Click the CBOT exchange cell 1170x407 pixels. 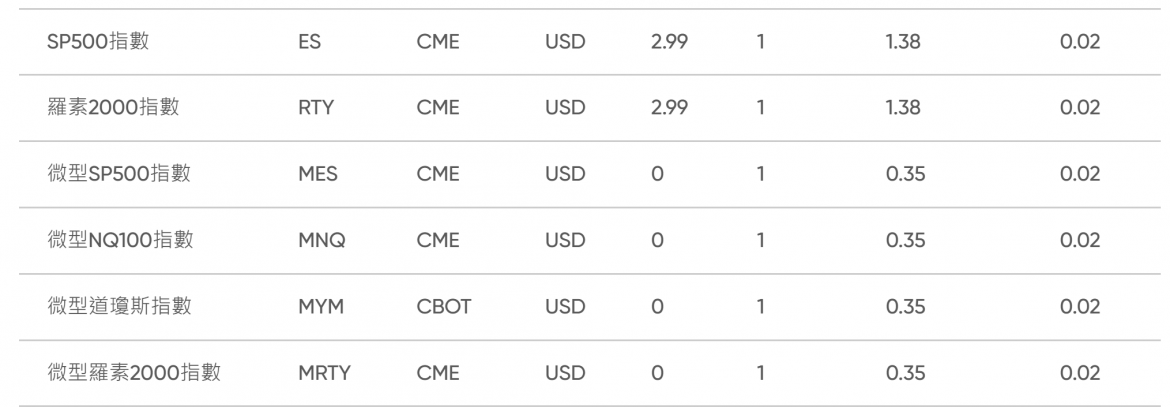(443, 307)
